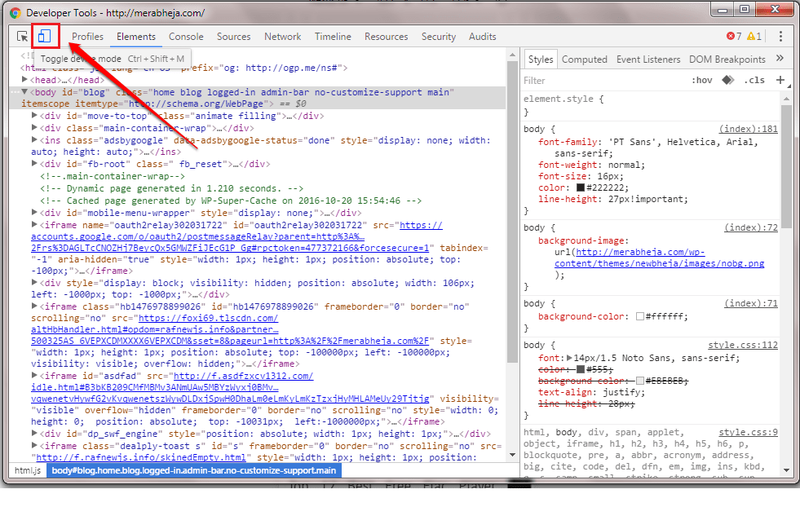This screenshot has width=800, height=507.
Task: Click the red error count icon
Action: click(731, 36)
